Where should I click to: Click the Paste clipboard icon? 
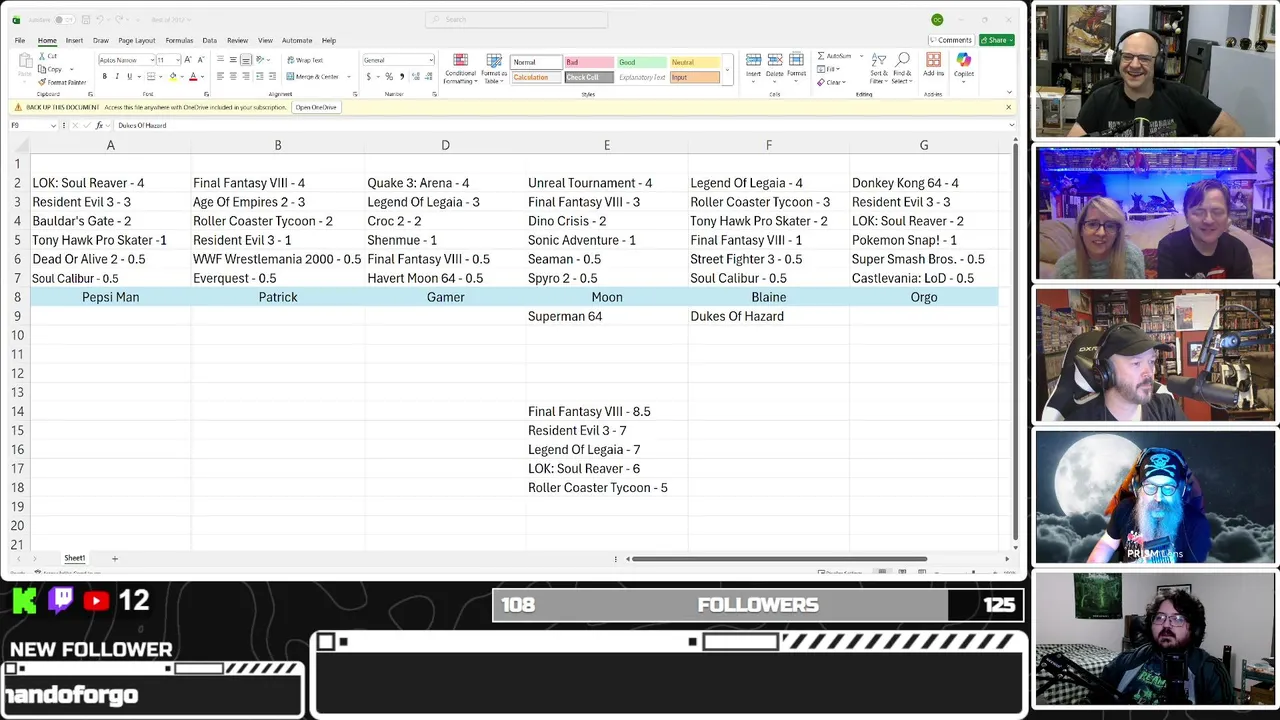click(25, 65)
